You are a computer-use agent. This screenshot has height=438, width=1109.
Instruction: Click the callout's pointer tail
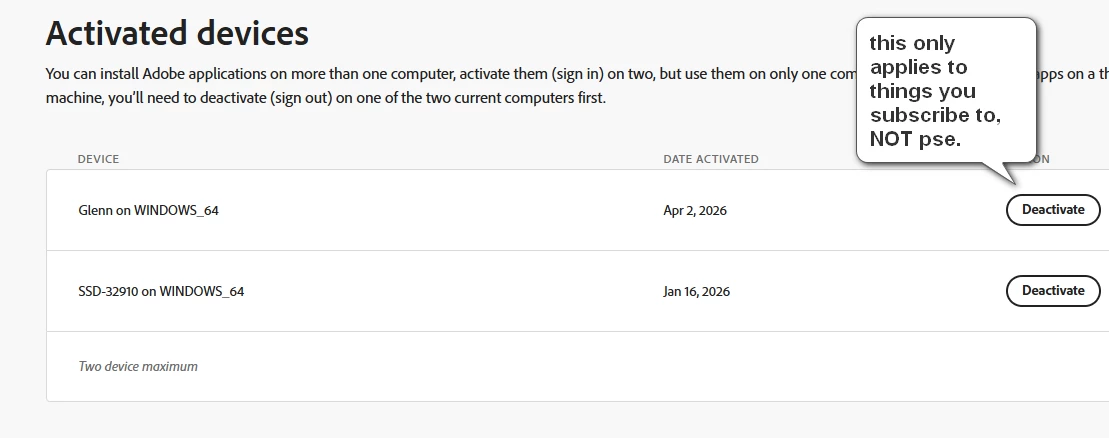point(1003,172)
